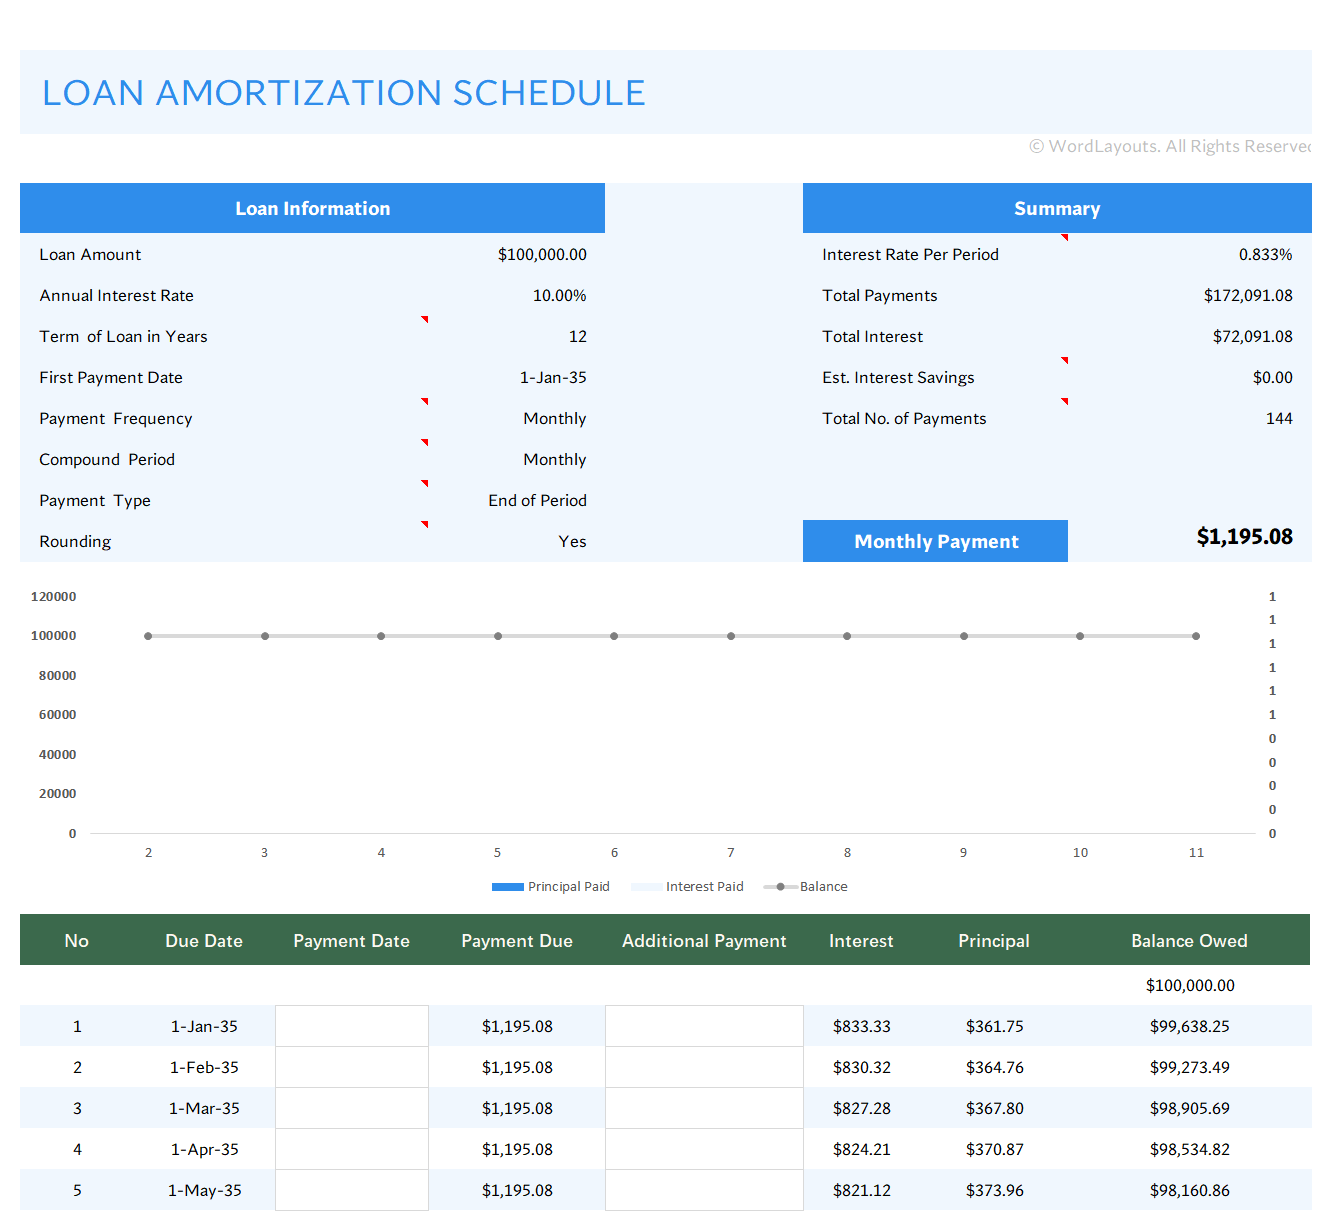This screenshot has width=1328, height=1211.
Task: Select the Payment Type value End of Period
Action: pyautogui.click(x=537, y=501)
